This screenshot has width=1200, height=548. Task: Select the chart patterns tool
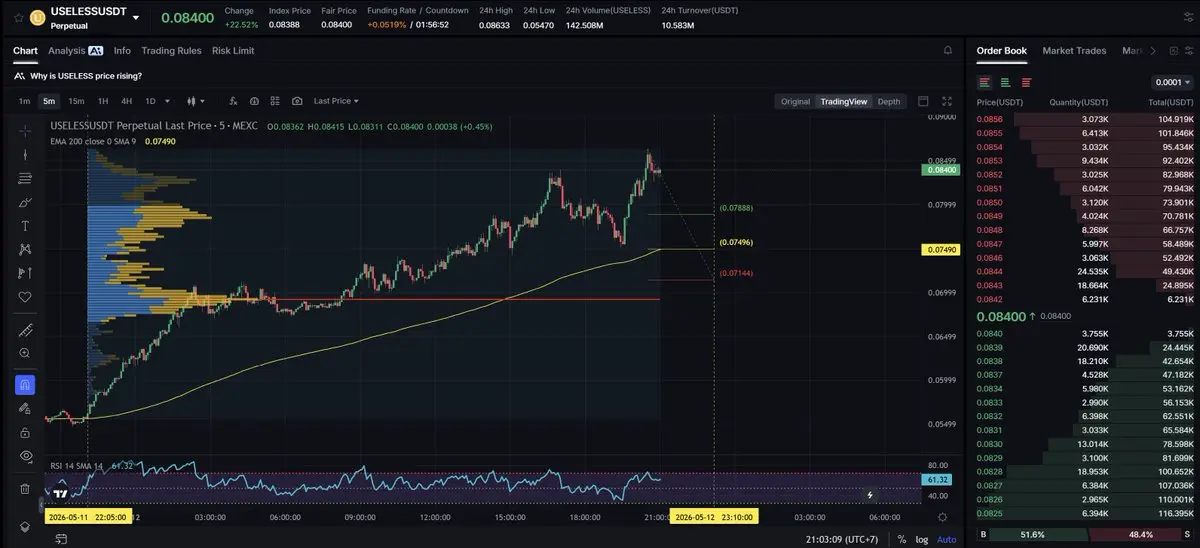(x=25, y=249)
